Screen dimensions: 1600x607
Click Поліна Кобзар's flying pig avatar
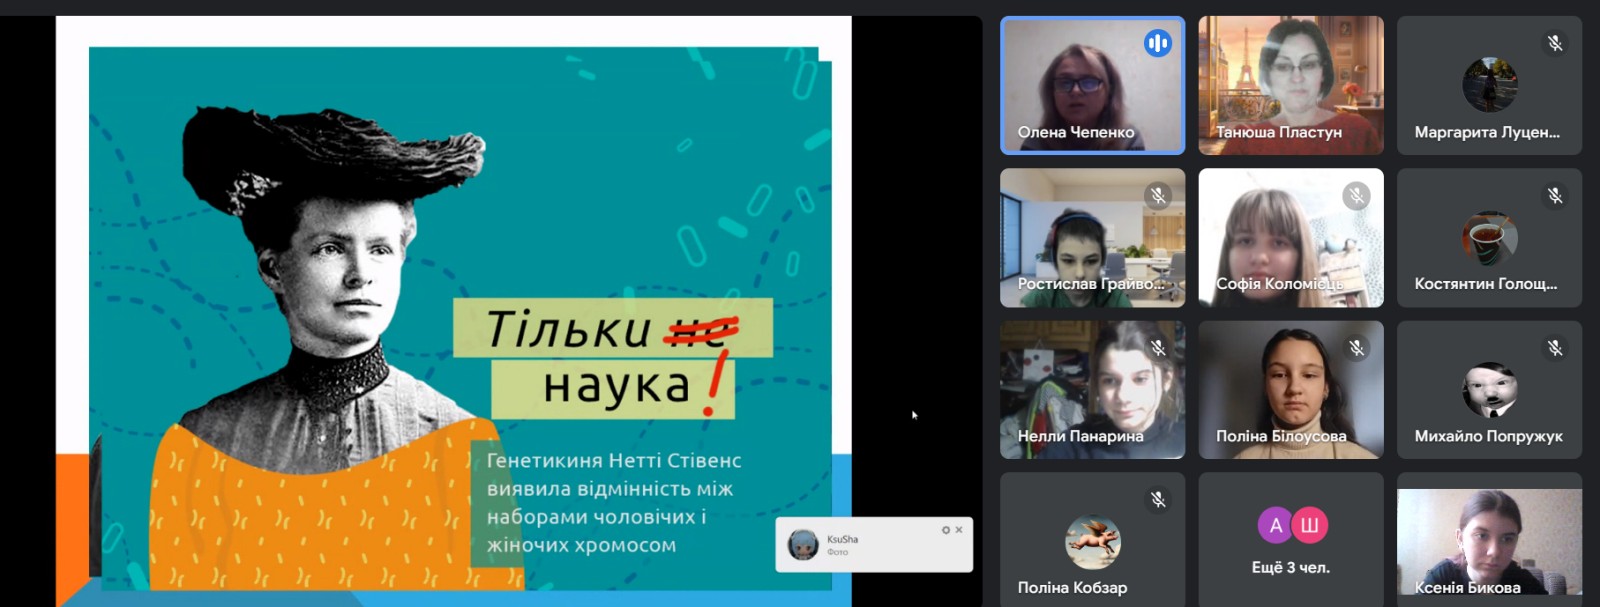pos(1092,541)
